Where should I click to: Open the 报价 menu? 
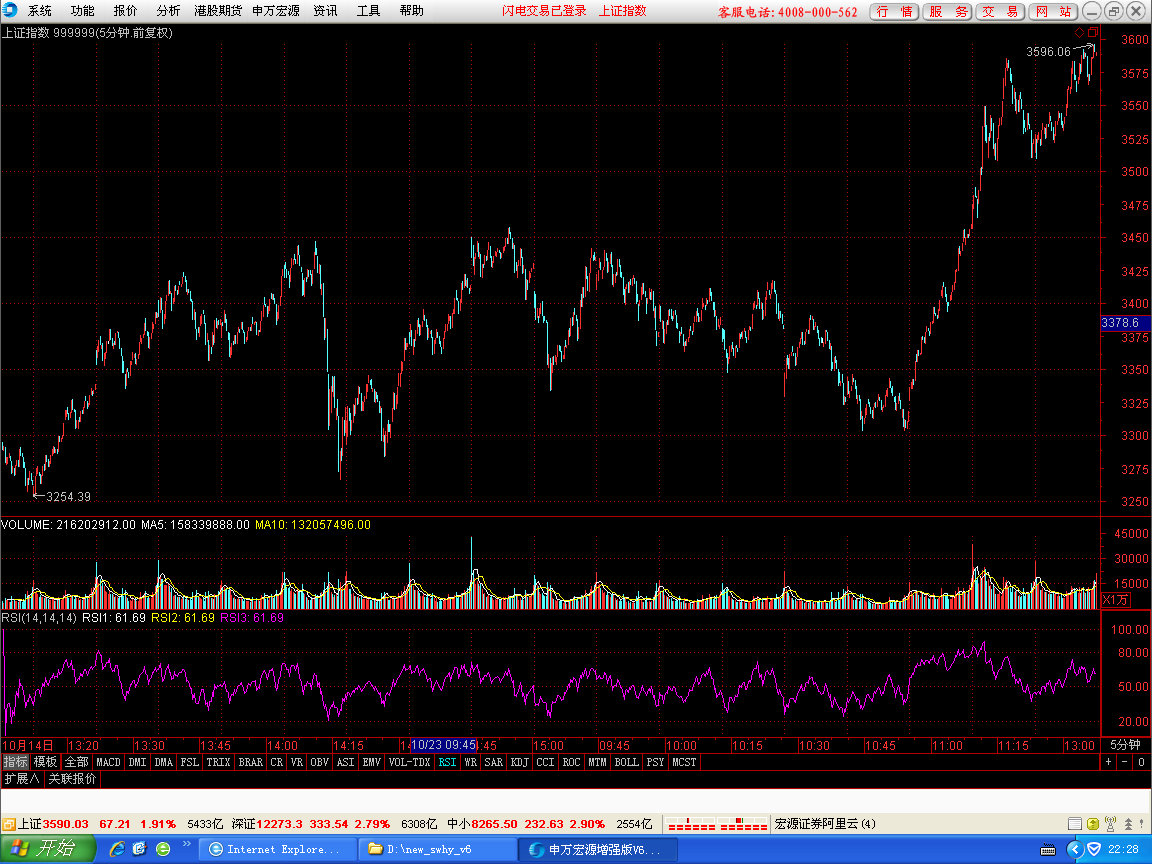tap(125, 10)
